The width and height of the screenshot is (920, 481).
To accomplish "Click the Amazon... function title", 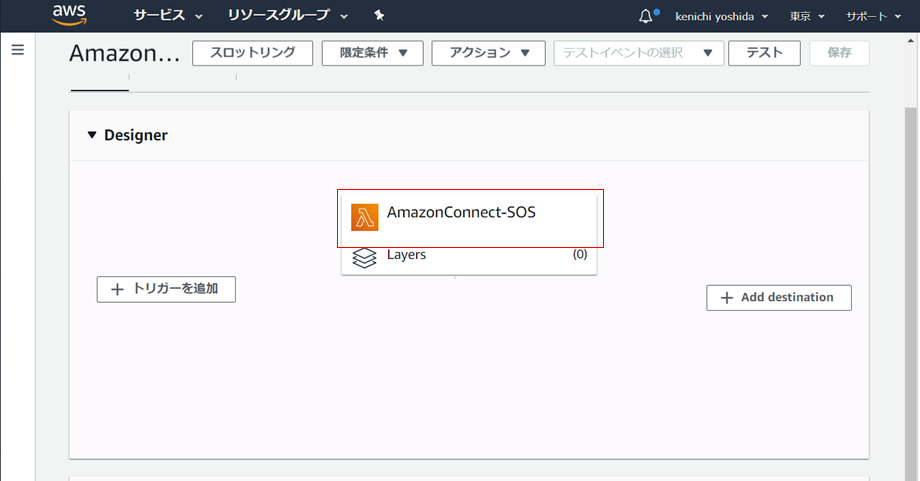I will [124, 53].
